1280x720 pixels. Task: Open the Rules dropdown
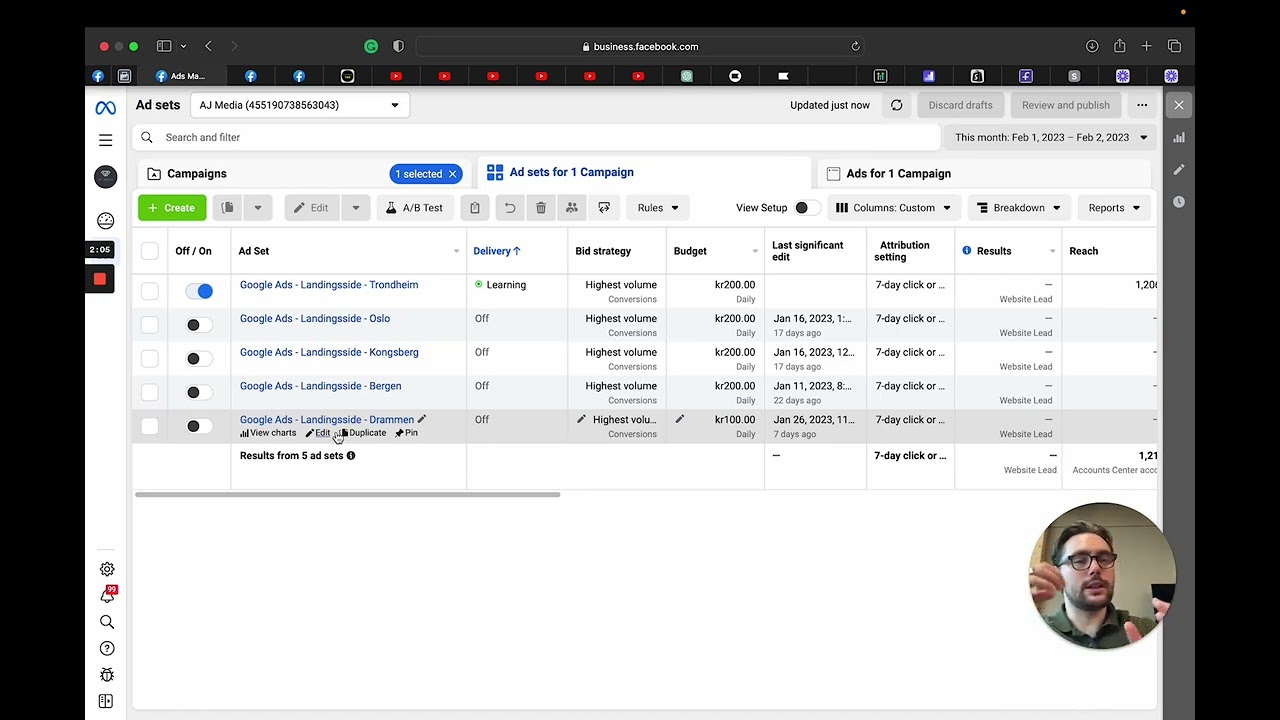pyautogui.click(x=658, y=208)
